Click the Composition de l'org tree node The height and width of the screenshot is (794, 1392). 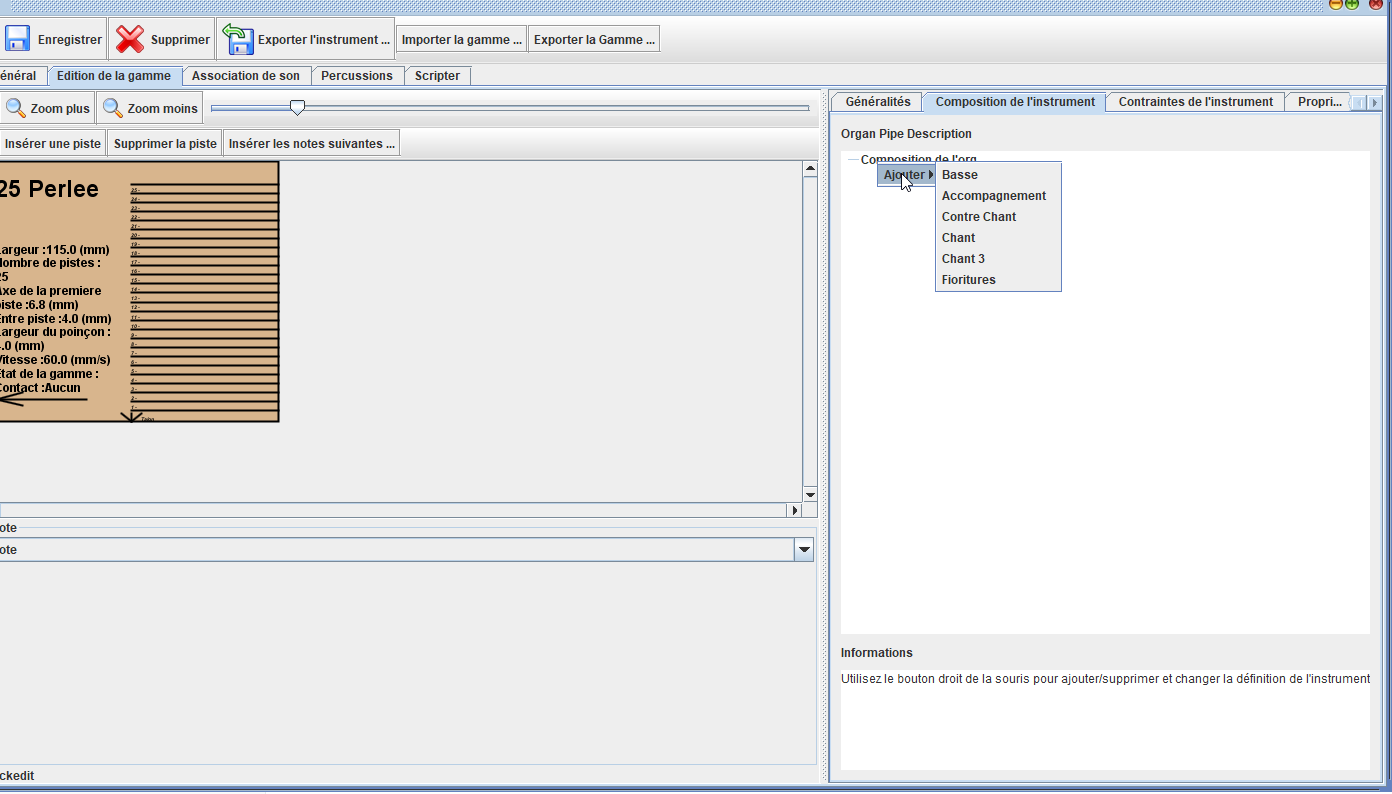click(918, 159)
